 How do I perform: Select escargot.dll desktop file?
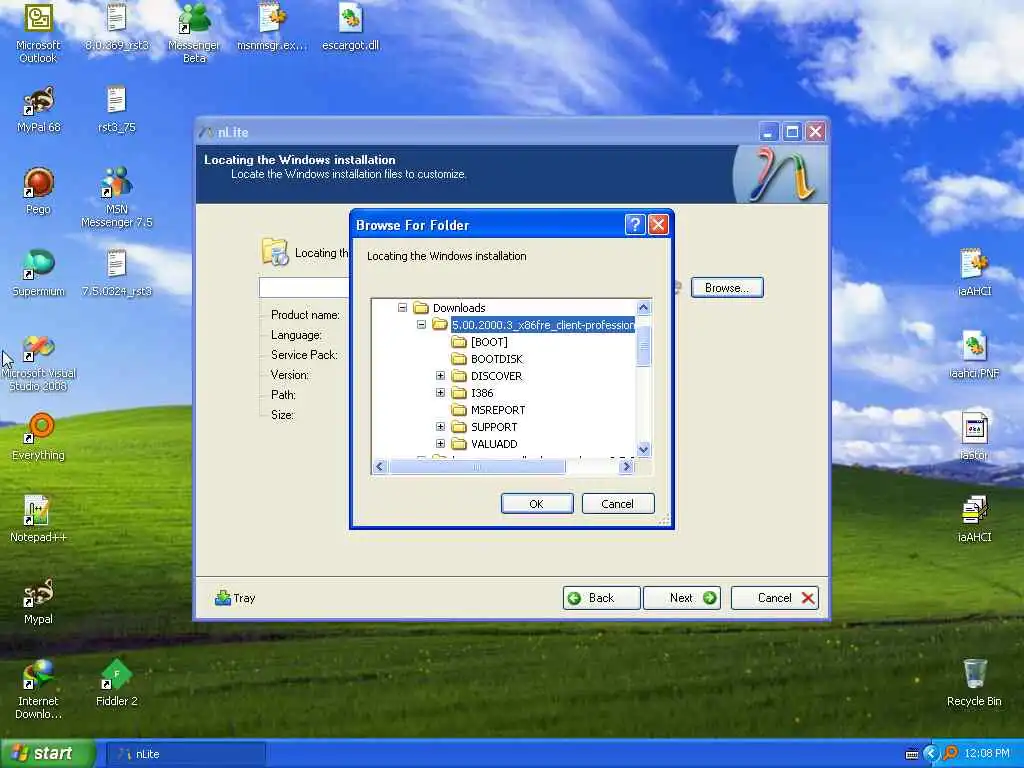tap(351, 27)
